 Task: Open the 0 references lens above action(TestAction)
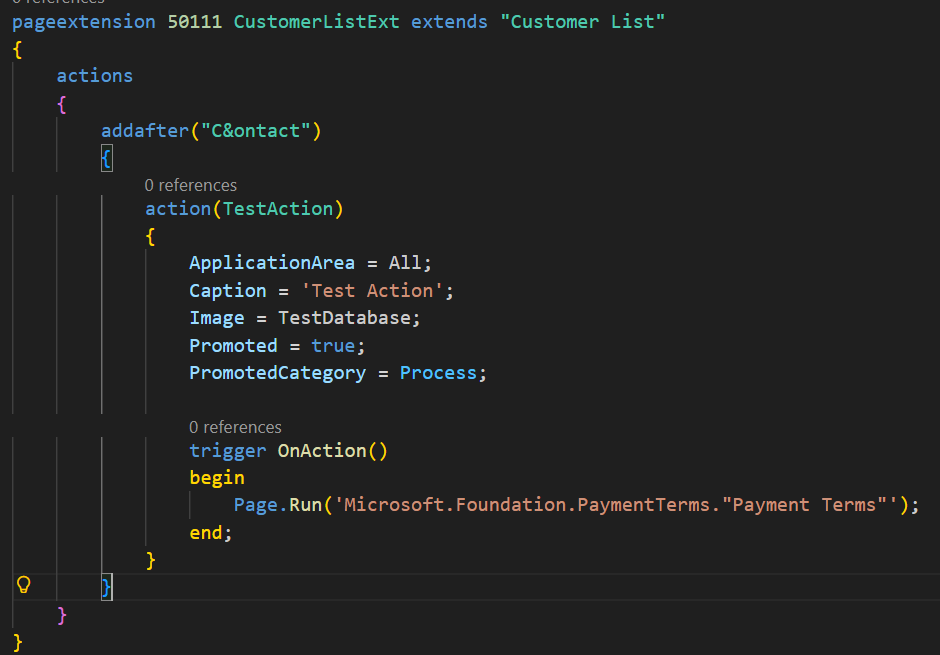coord(190,185)
